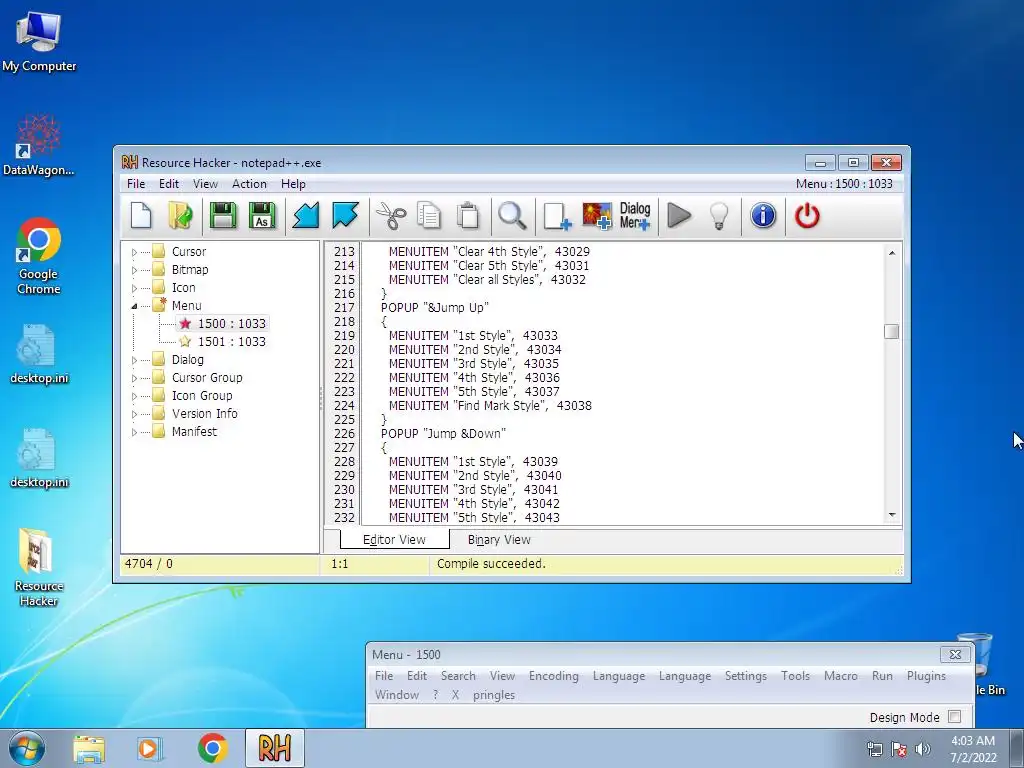
Task: Open Encoding in the Menu 1500 preview
Action: click(554, 676)
